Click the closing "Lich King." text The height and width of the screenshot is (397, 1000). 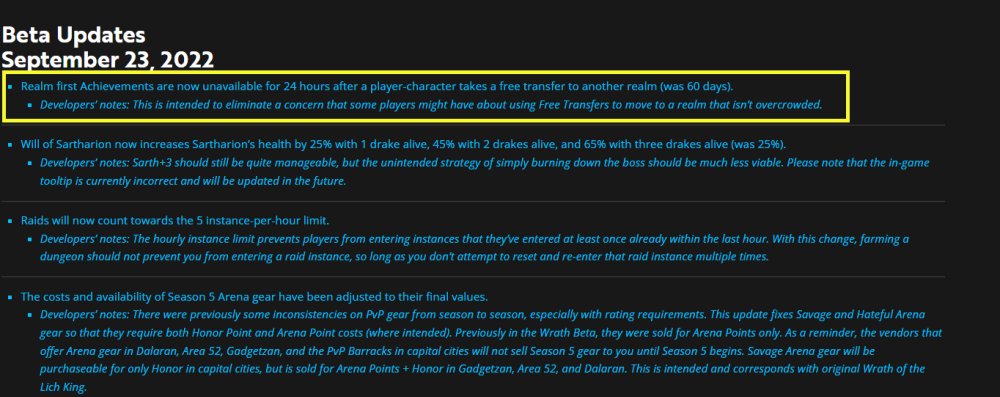pos(63,387)
